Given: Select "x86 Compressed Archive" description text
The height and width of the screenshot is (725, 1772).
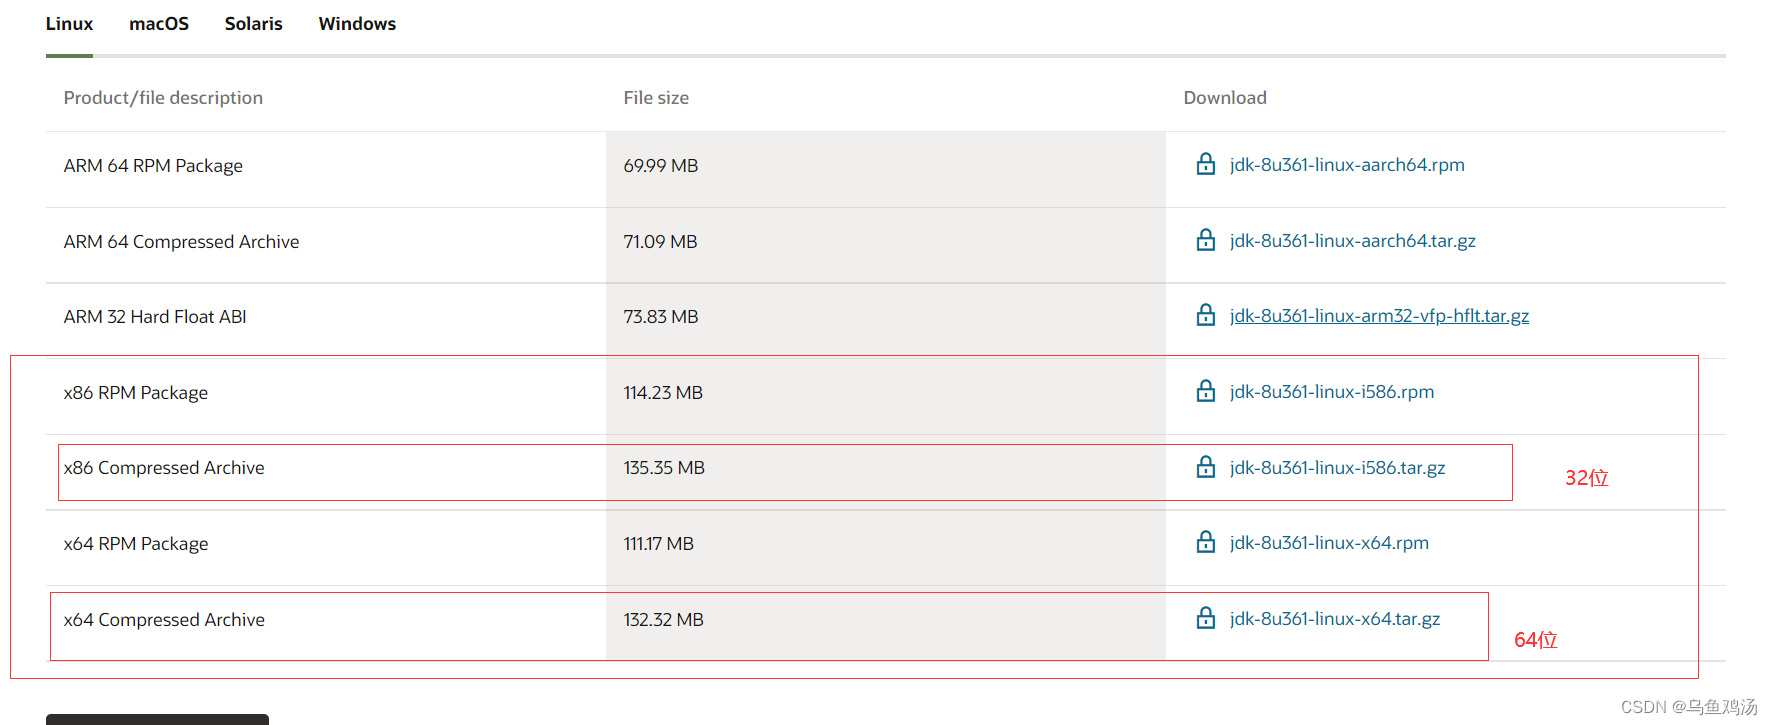Looking at the screenshot, I should 164,468.
